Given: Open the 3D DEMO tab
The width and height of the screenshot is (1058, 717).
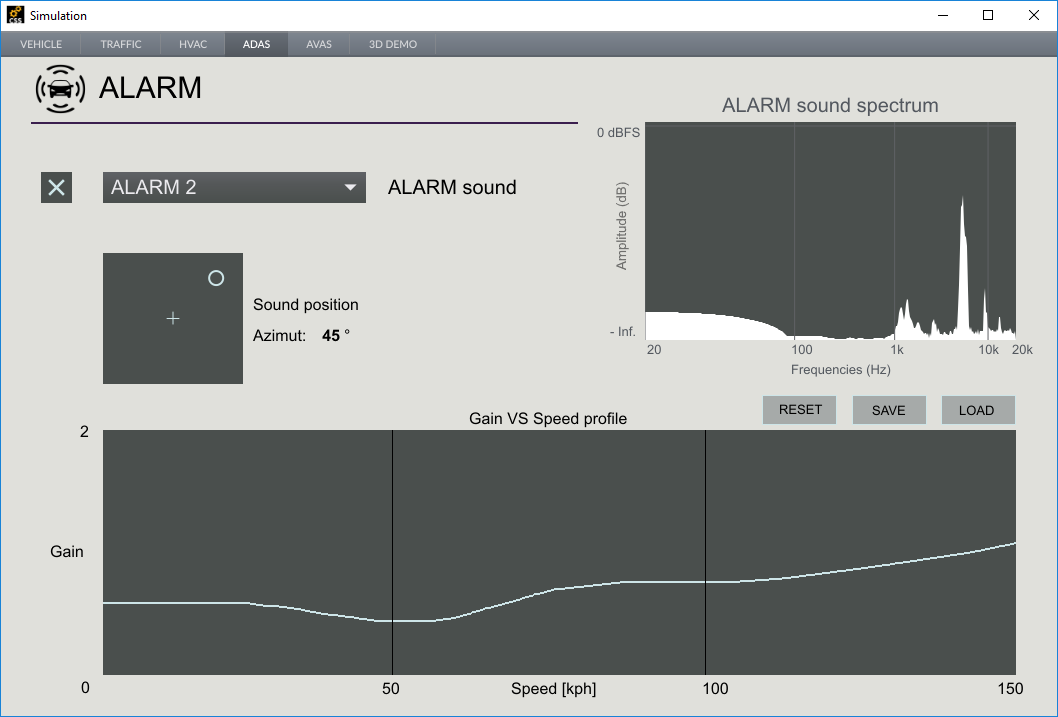Looking at the screenshot, I should 391,44.
